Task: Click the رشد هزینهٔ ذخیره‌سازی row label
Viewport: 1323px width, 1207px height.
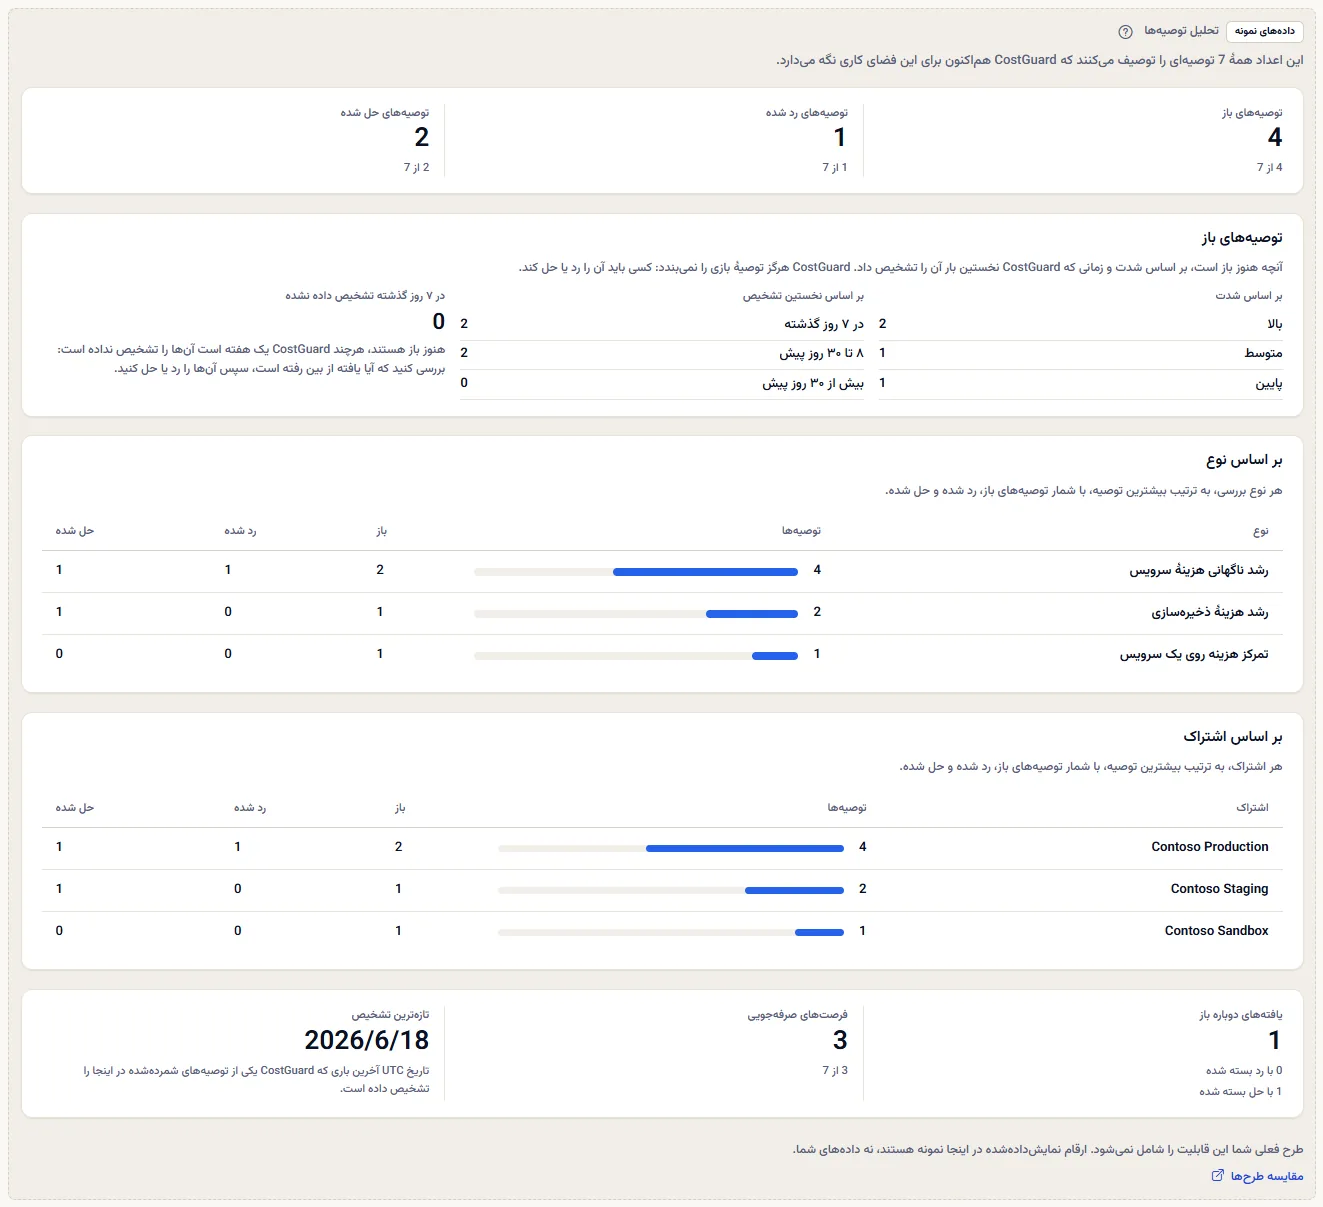Action: (1209, 612)
